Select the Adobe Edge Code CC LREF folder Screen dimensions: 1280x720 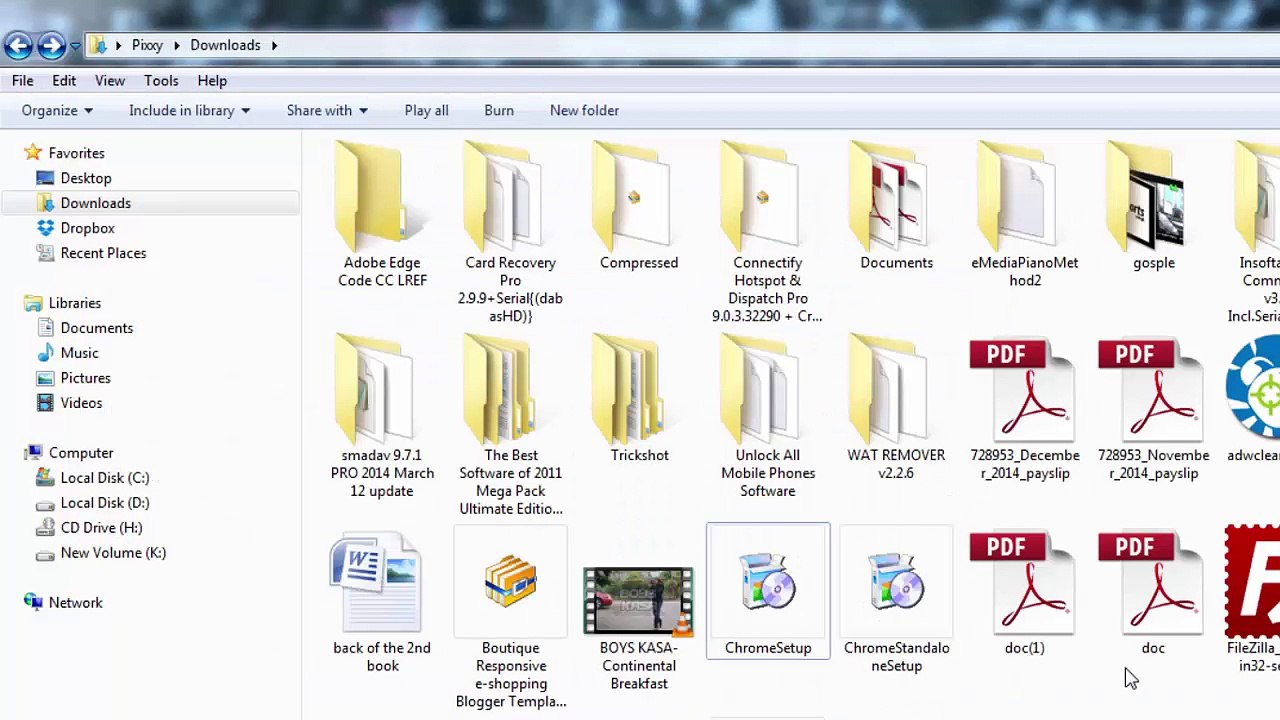(382, 214)
